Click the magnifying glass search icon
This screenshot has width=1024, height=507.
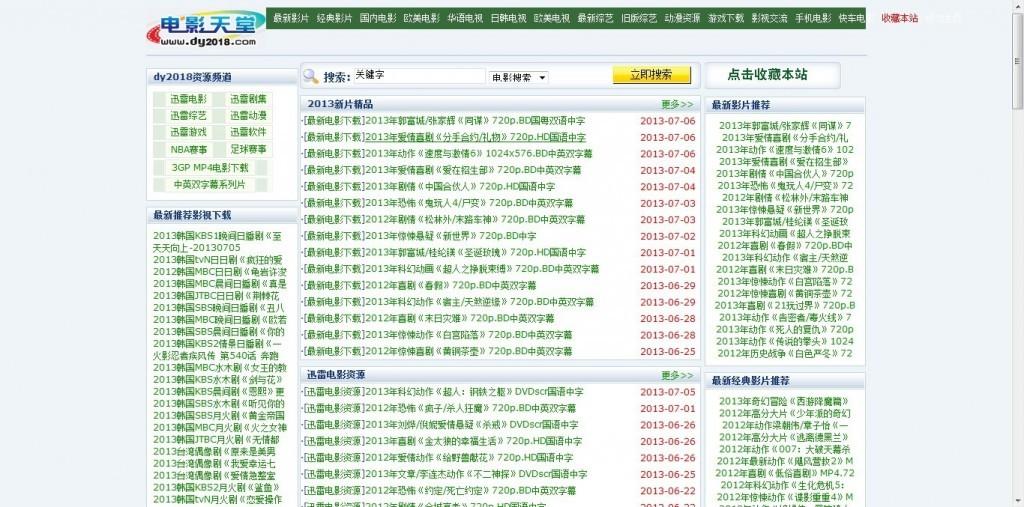(312, 76)
